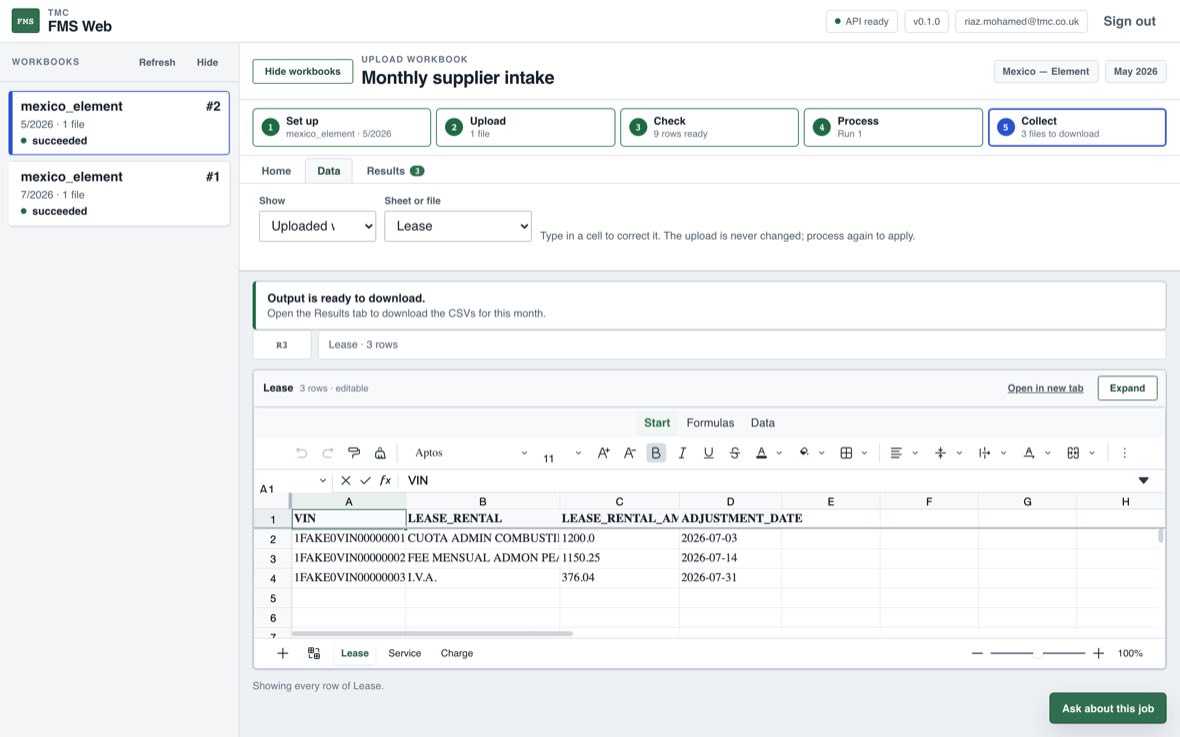
Task: Open the borders dropdown arrow
Action: [x=864, y=452]
